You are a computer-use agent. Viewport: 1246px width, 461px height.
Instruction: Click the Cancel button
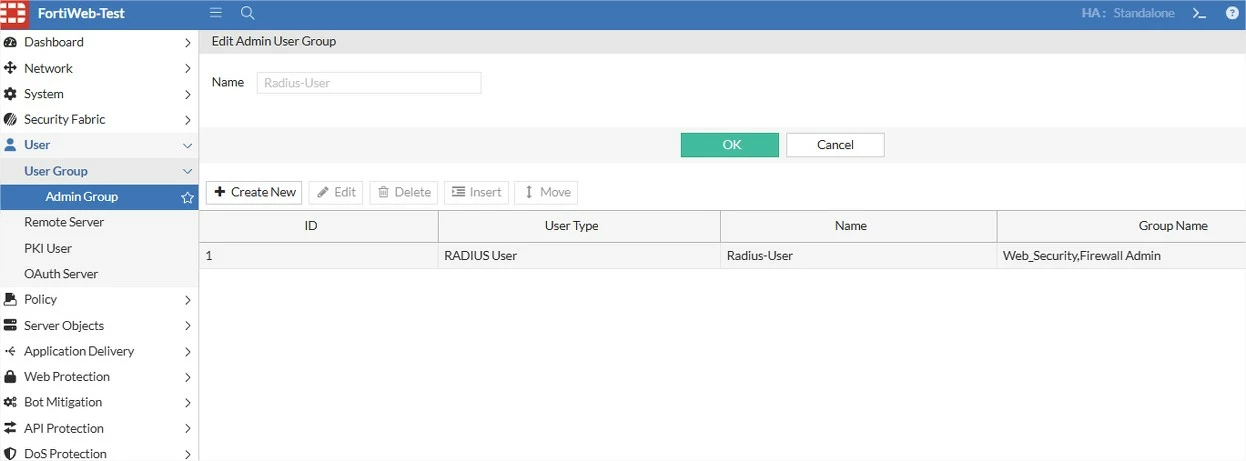point(835,145)
